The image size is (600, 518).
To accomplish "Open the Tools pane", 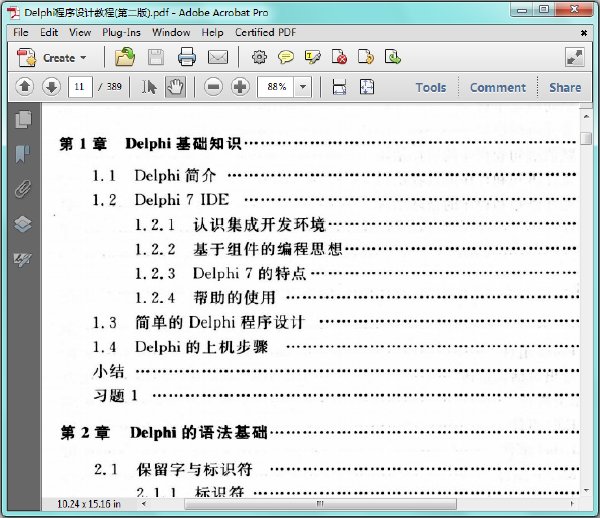I will [x=431, y=88].
